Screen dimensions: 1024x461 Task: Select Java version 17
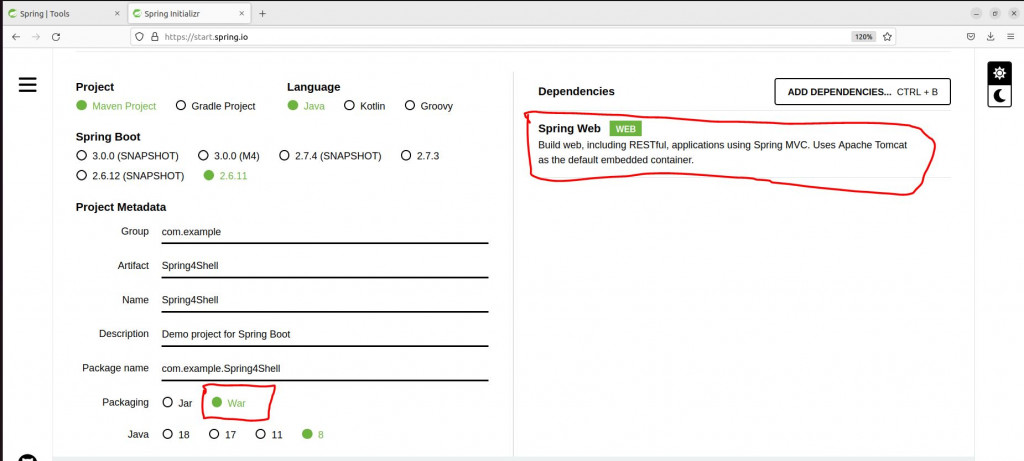click(x=223, y=434)
